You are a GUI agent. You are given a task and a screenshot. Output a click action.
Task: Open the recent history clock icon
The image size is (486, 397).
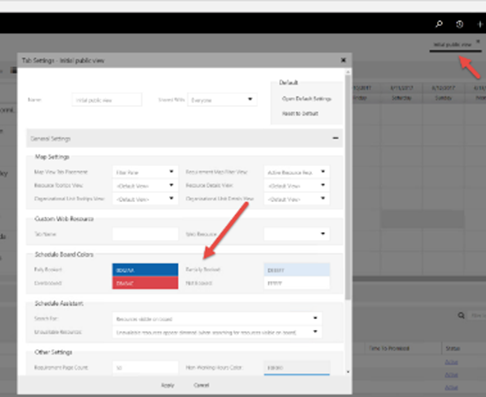460,24
